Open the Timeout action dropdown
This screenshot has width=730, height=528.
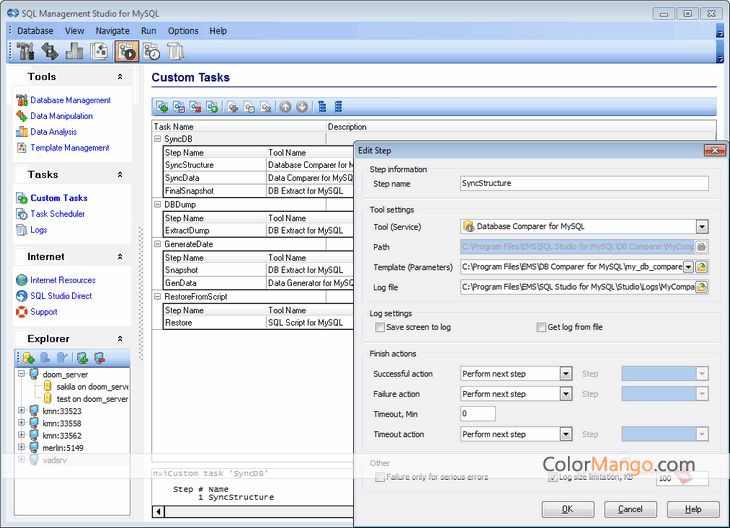click(x=566, y=434)
